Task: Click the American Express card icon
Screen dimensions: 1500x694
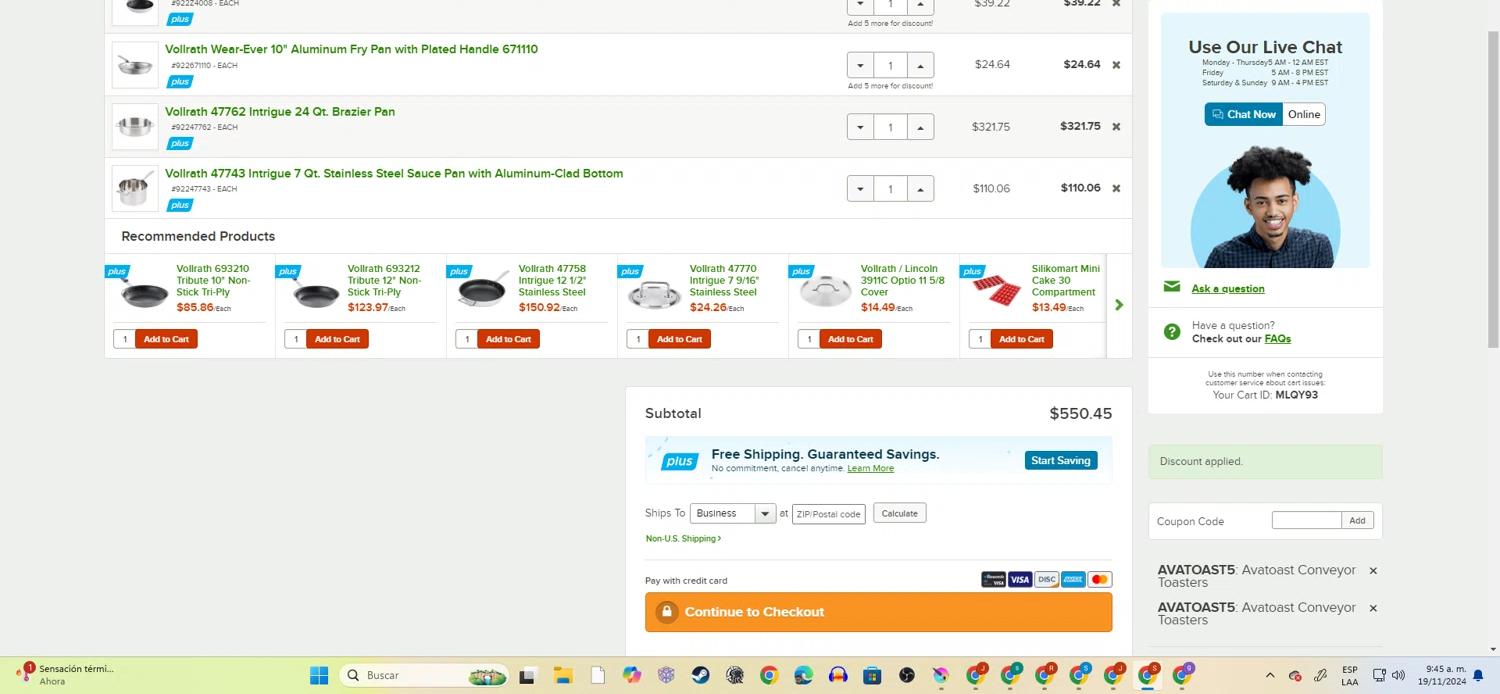Action: [1073, 580]
